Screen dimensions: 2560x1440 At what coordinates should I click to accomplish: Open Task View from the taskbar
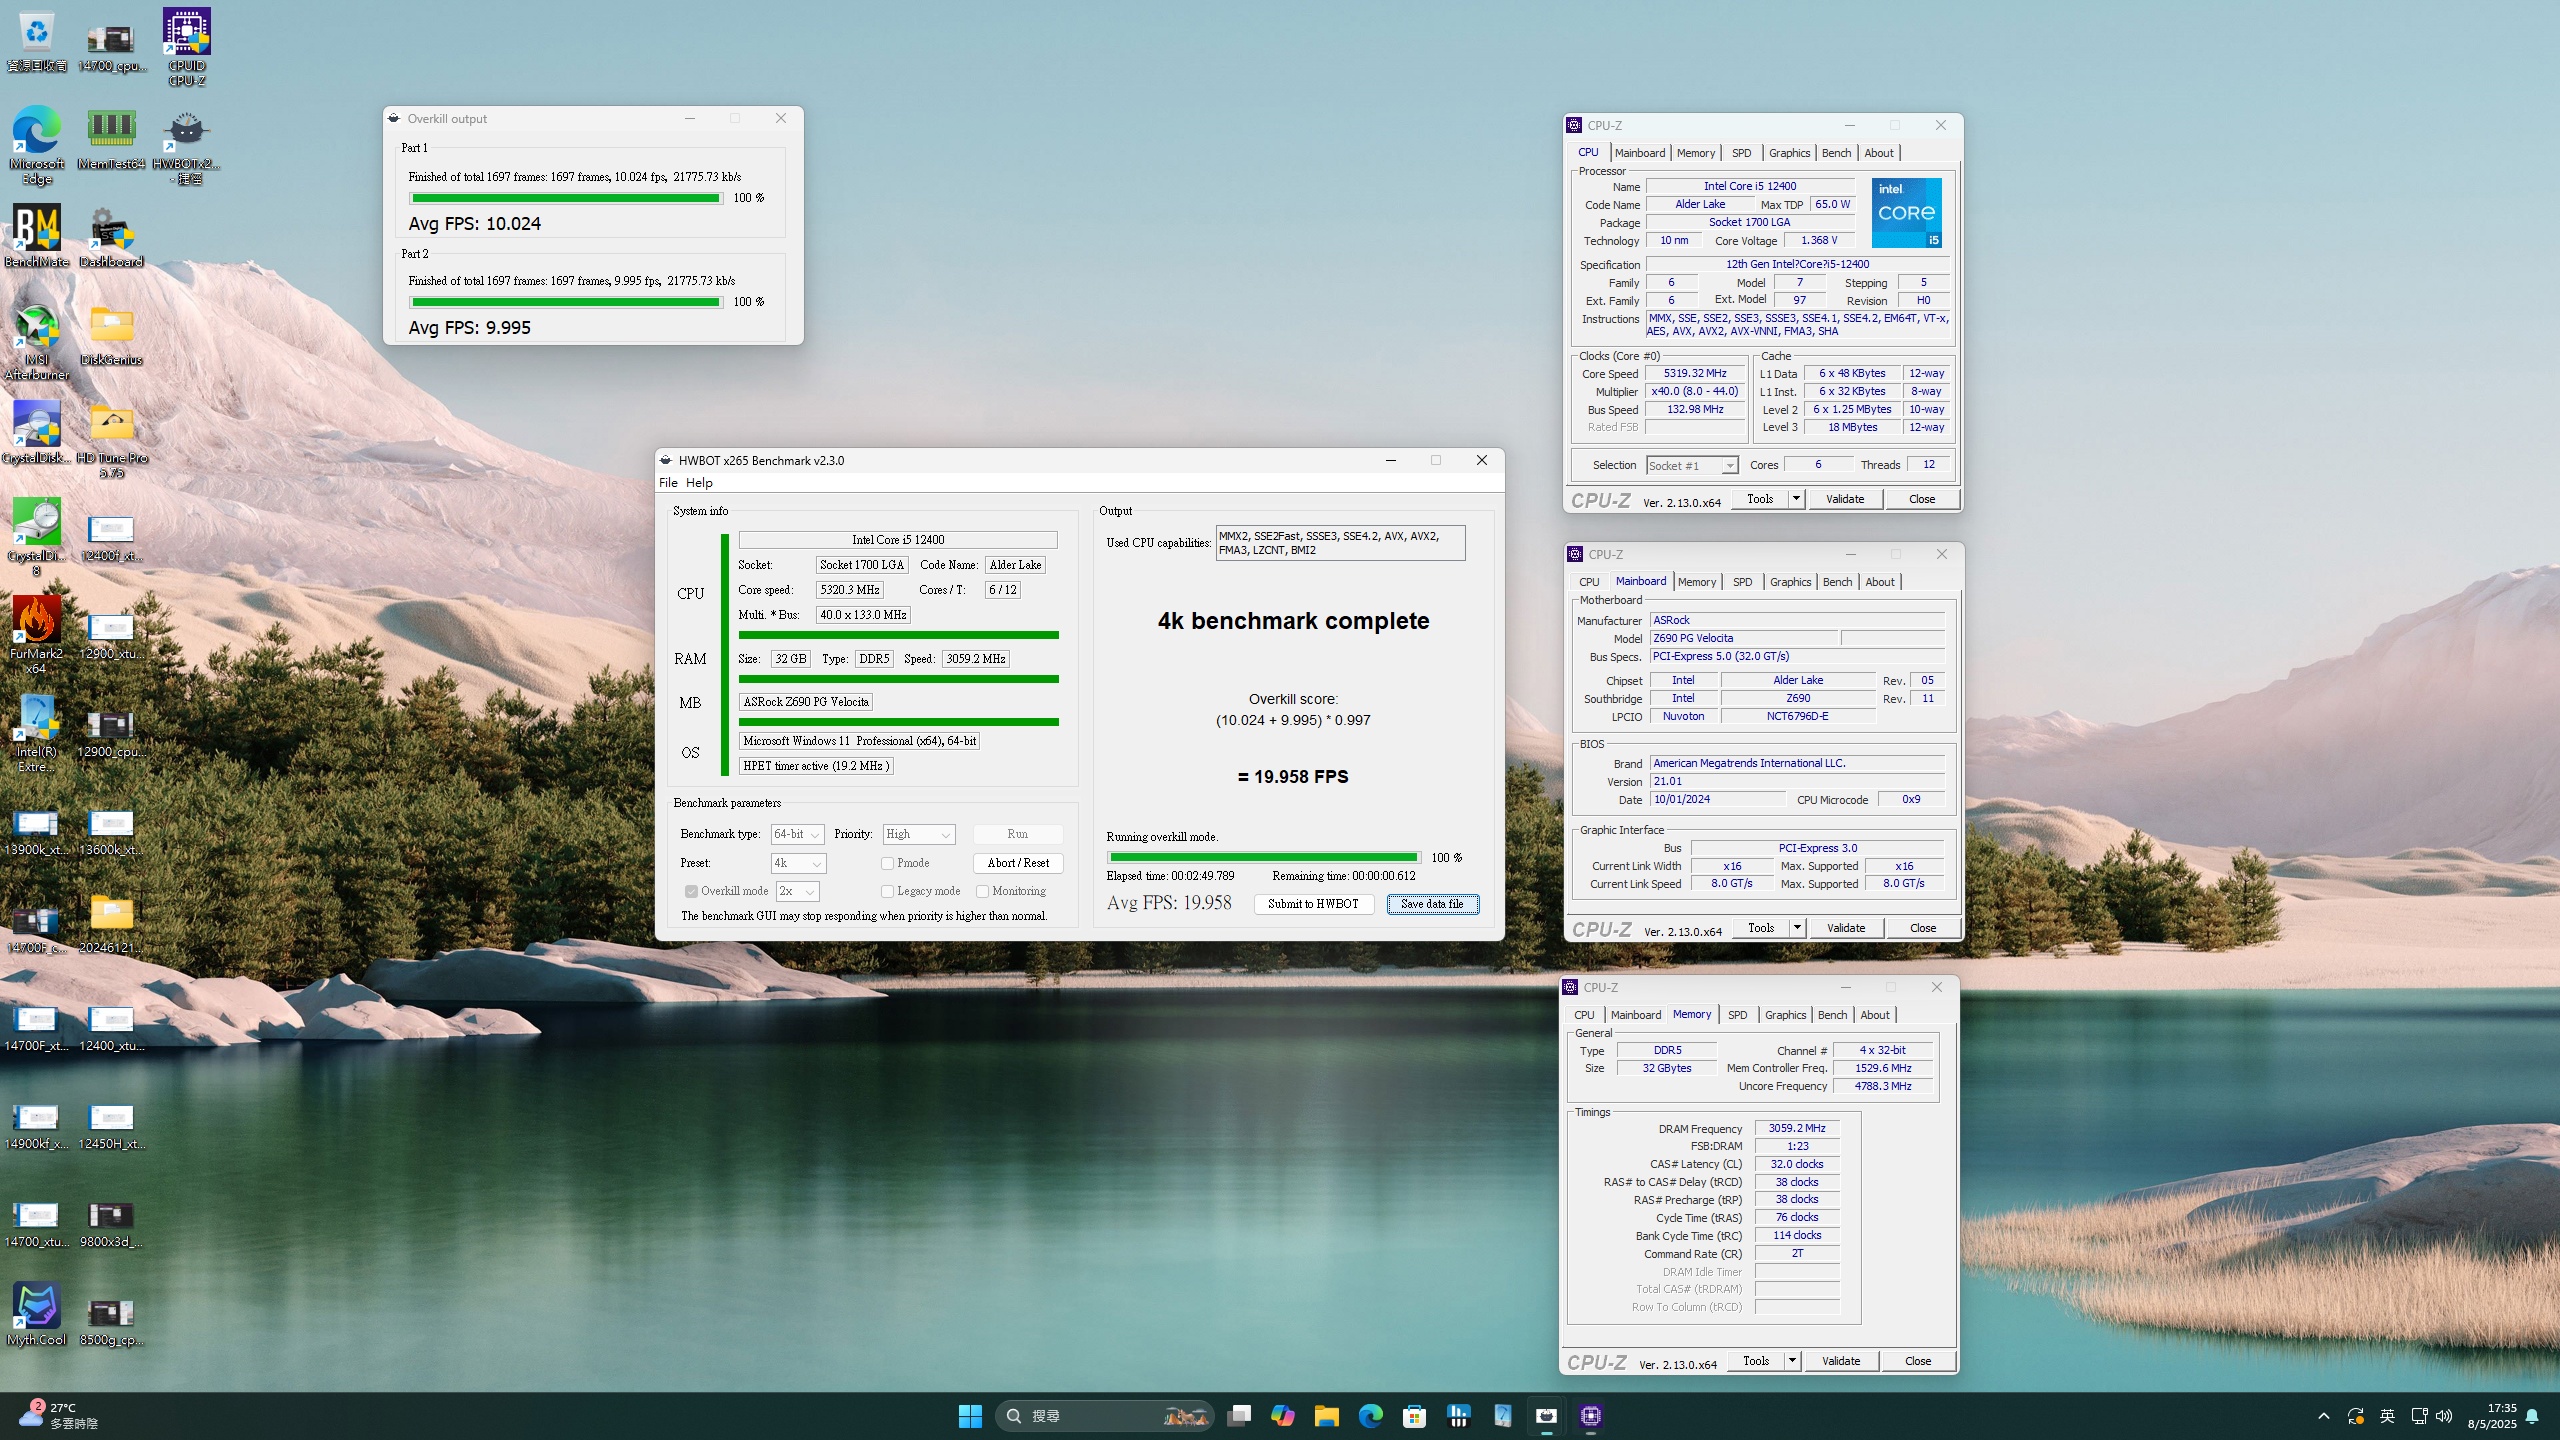[x=1238, y=1416]
